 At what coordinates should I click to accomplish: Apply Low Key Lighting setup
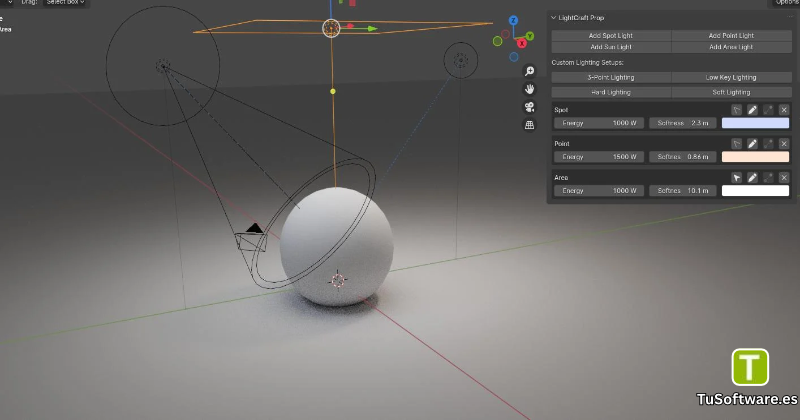pyautogui.click(x=731, y=78)
